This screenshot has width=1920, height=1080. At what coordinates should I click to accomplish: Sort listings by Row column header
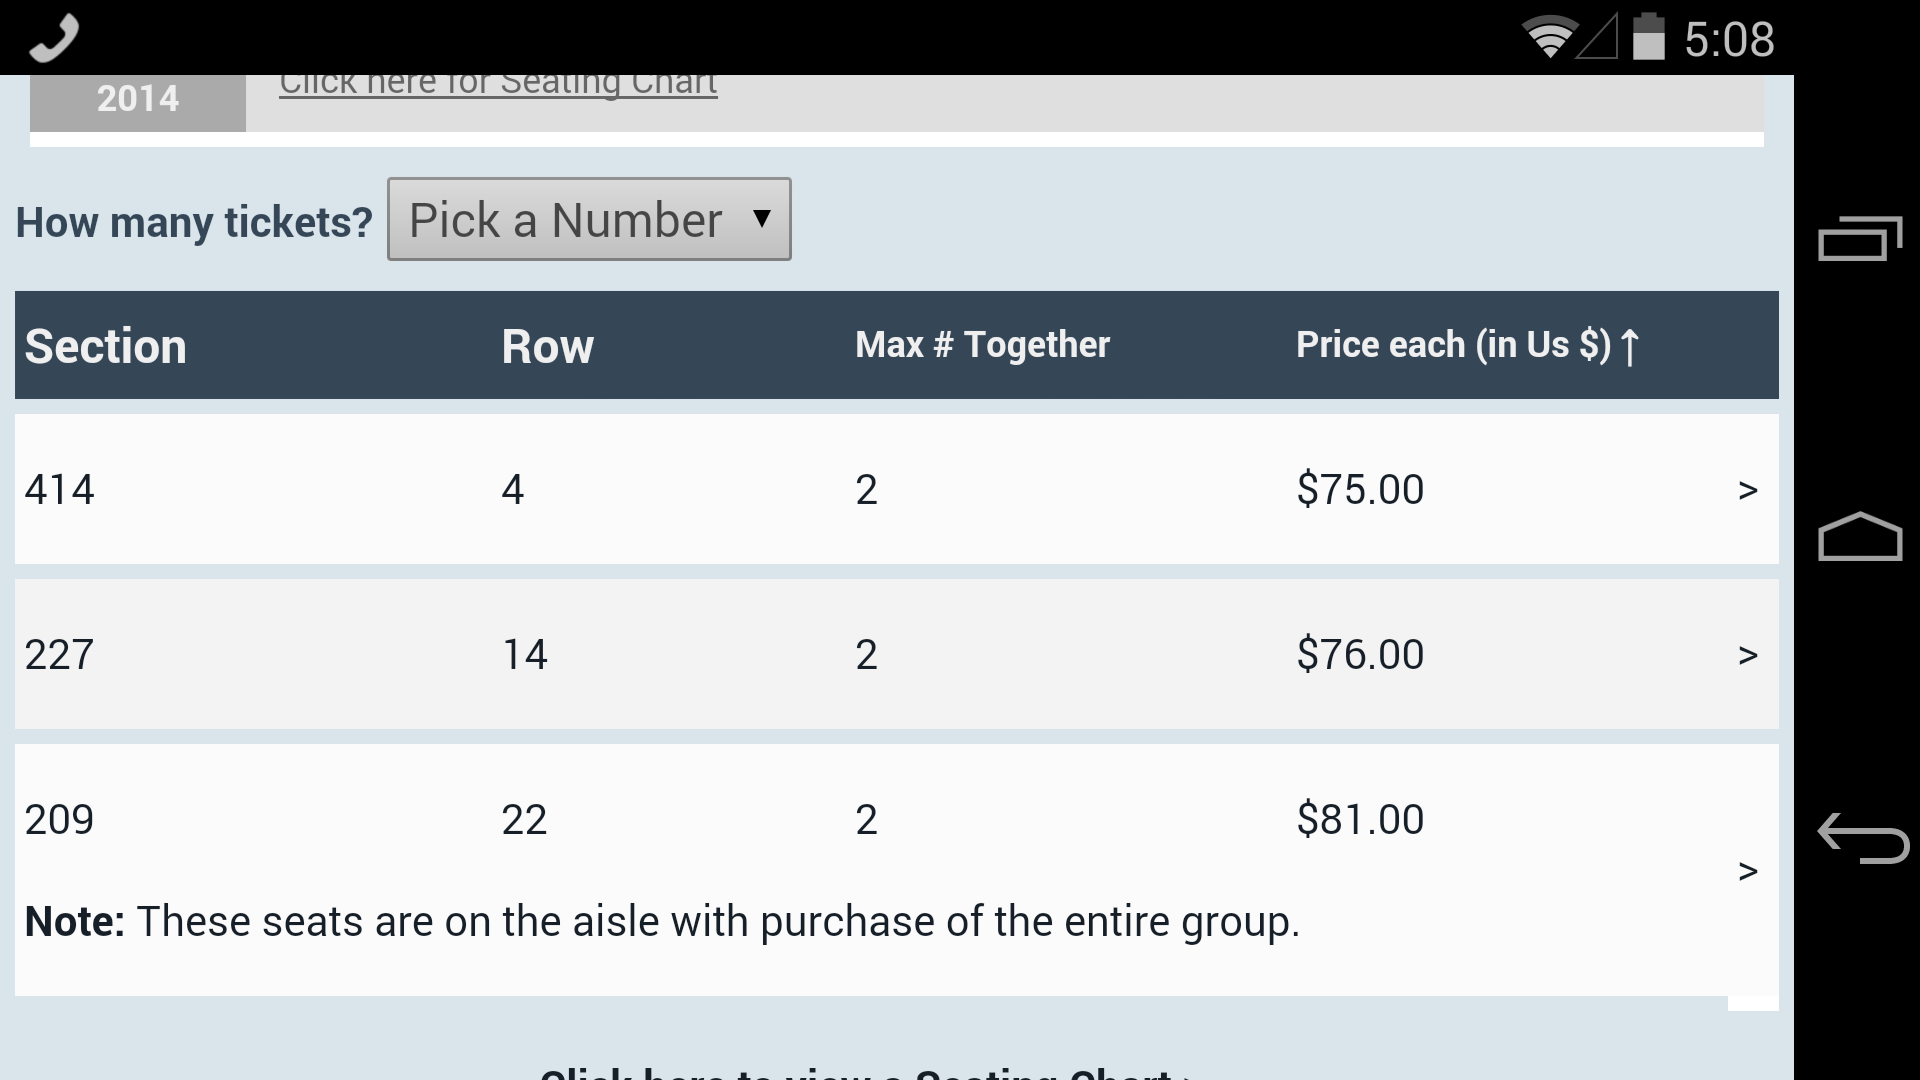(547, 346)
